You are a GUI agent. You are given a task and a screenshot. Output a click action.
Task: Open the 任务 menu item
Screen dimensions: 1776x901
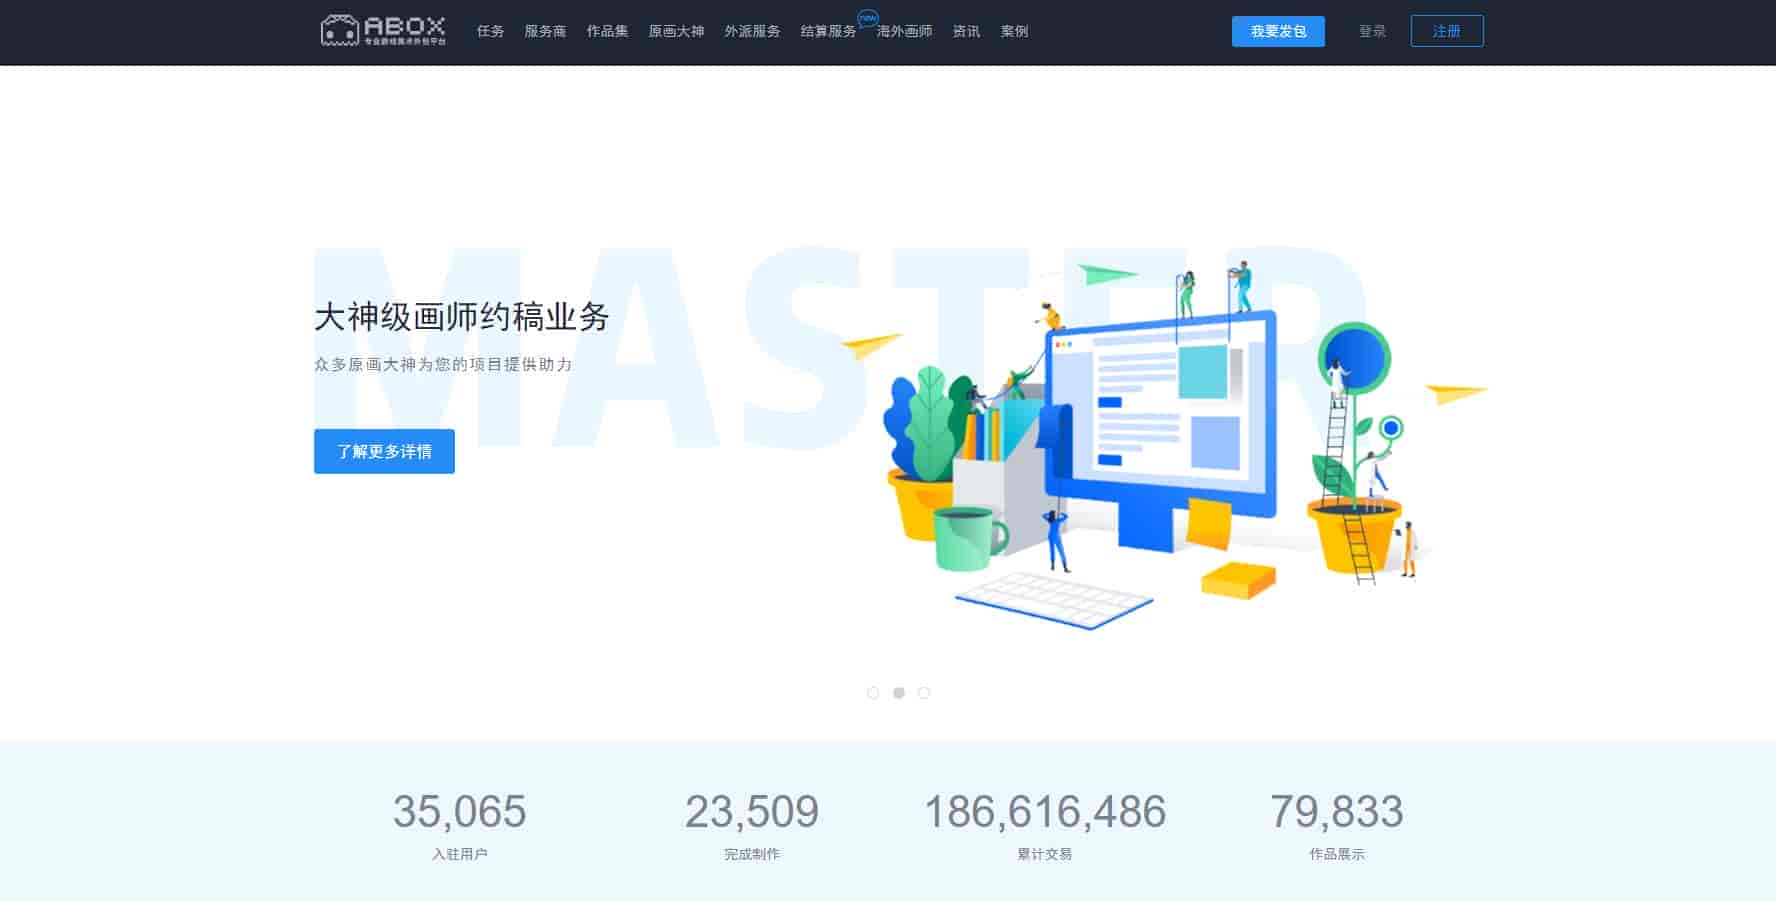click(490, 31)
